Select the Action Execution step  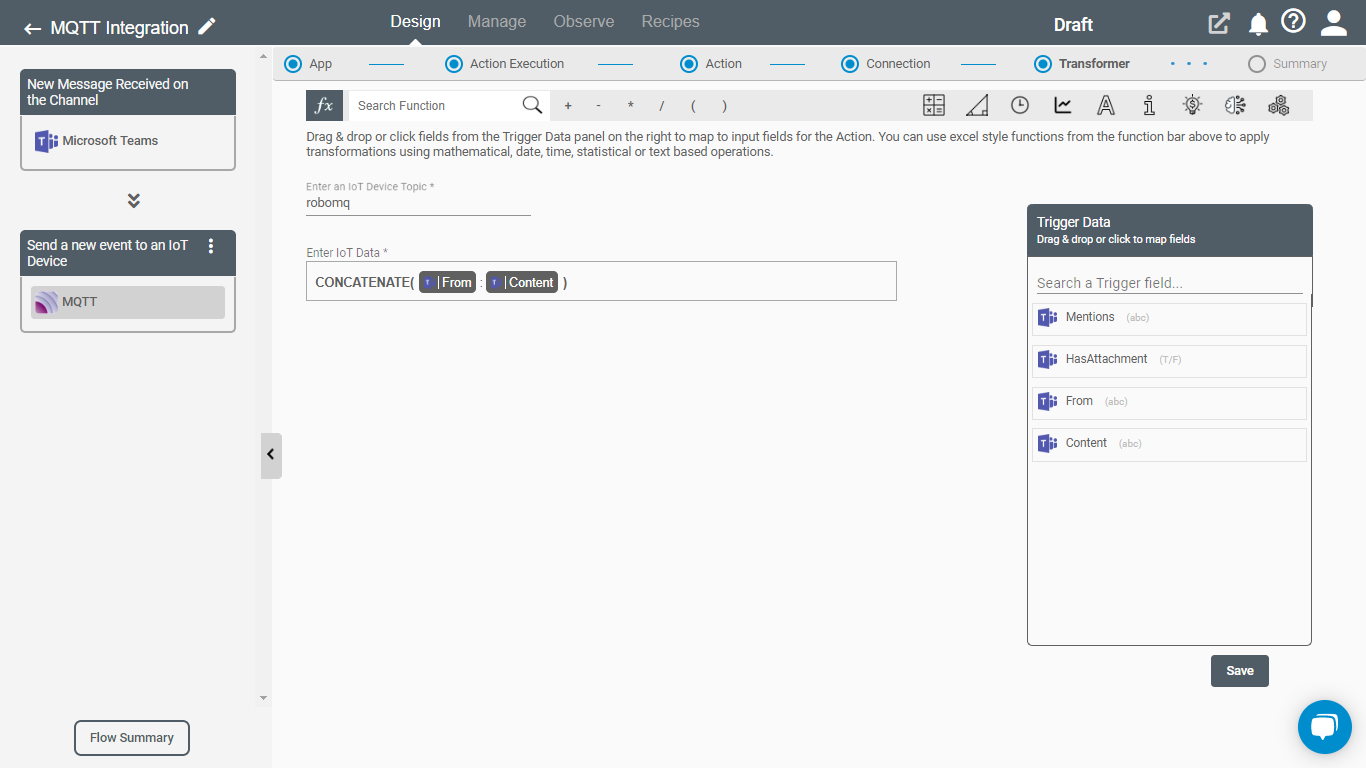click(x=454, y=64)
